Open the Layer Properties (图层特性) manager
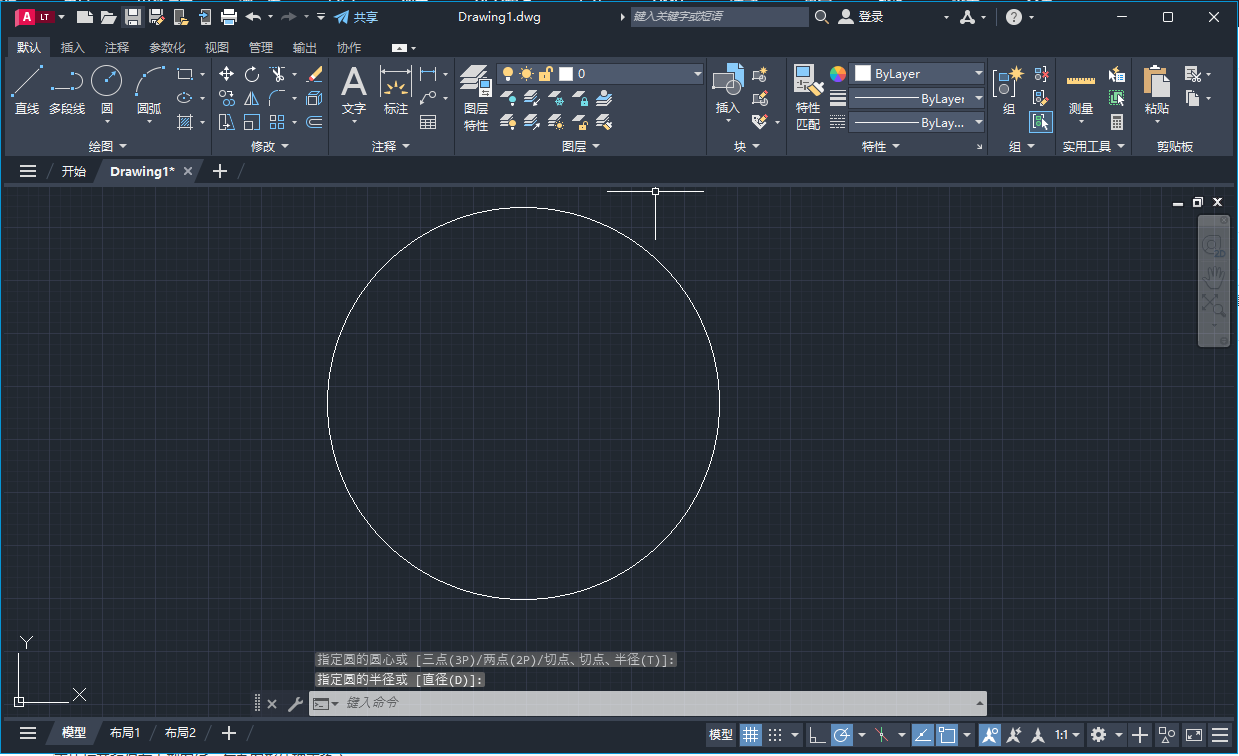The width and height of the screenshot is (1239, 756). tap(475, 88)
